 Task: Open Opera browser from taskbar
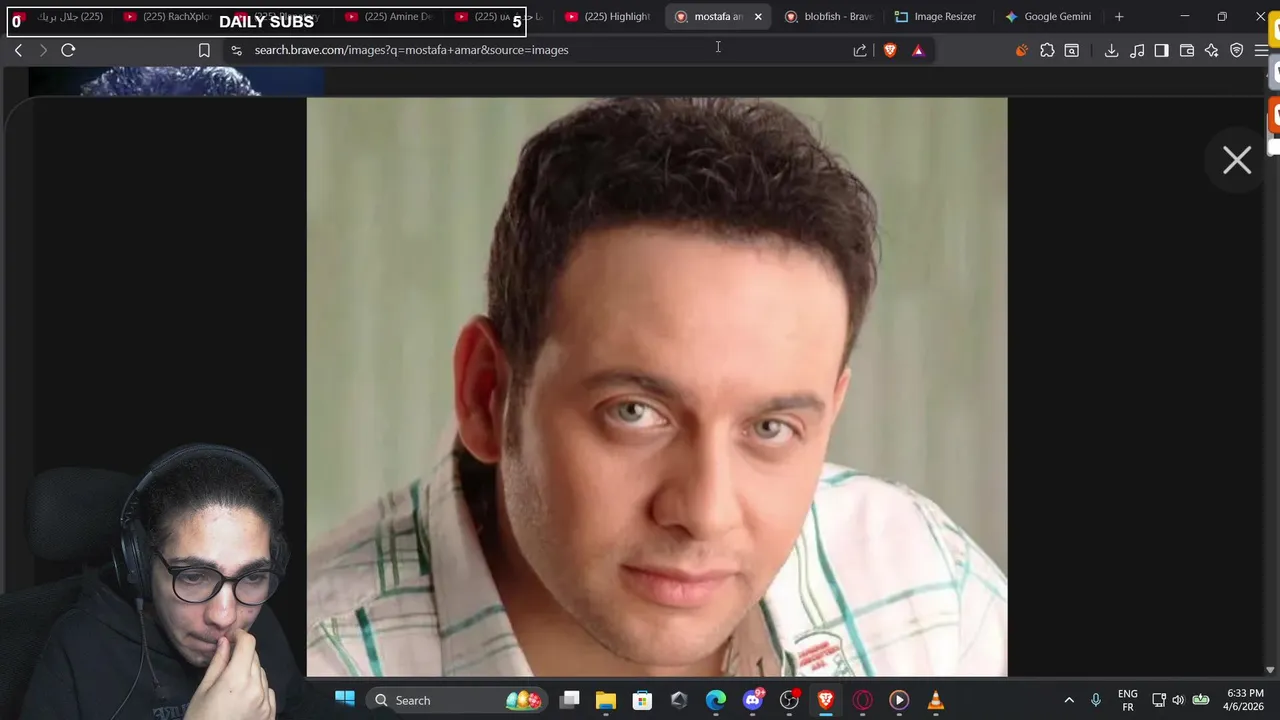click(x=862, y=700)
